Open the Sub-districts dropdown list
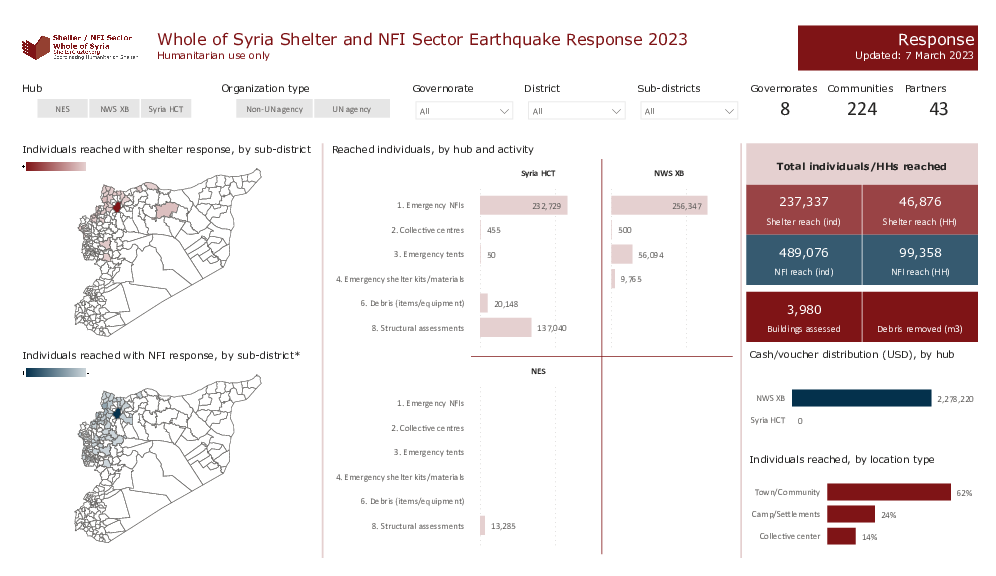996x576 pixels. tap(688, 111)
